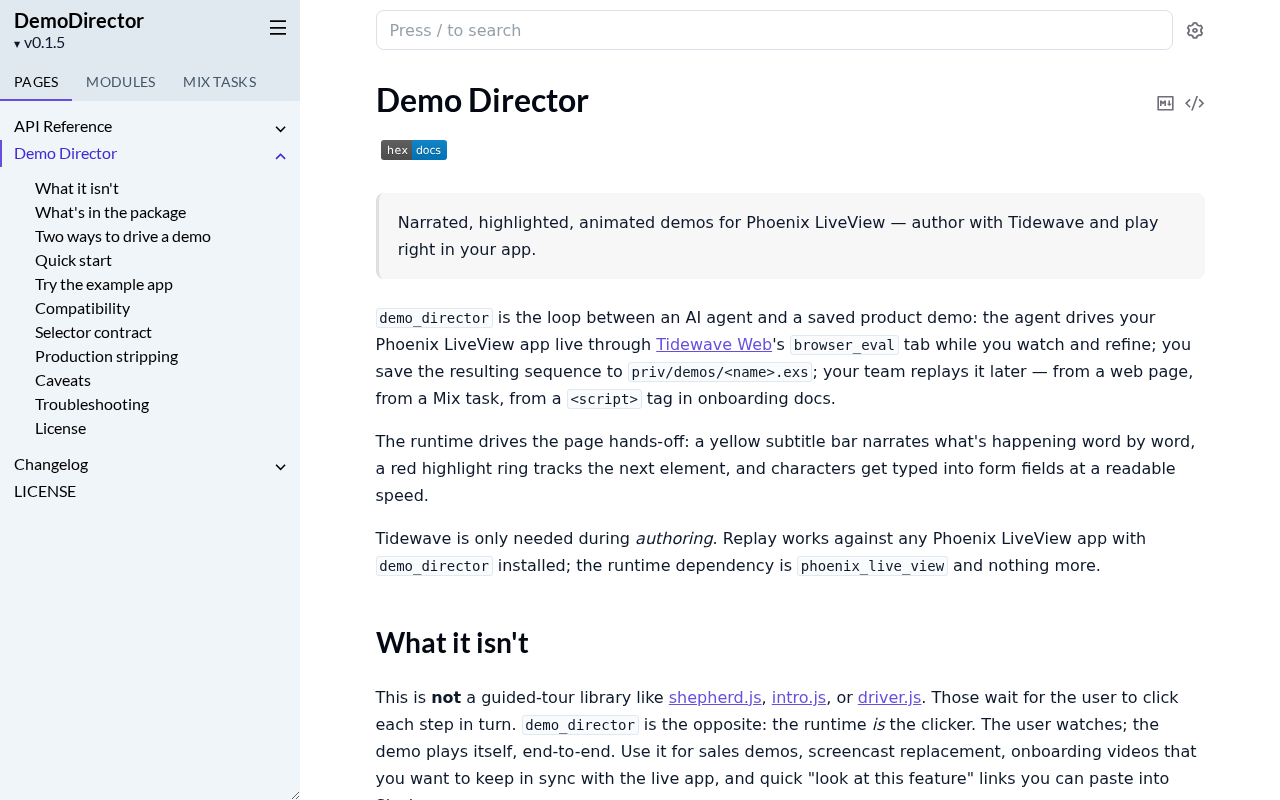The width and height of the screenshot is (1280, 800).
Task: Click the hex docs badge
Action: point(414,150)
